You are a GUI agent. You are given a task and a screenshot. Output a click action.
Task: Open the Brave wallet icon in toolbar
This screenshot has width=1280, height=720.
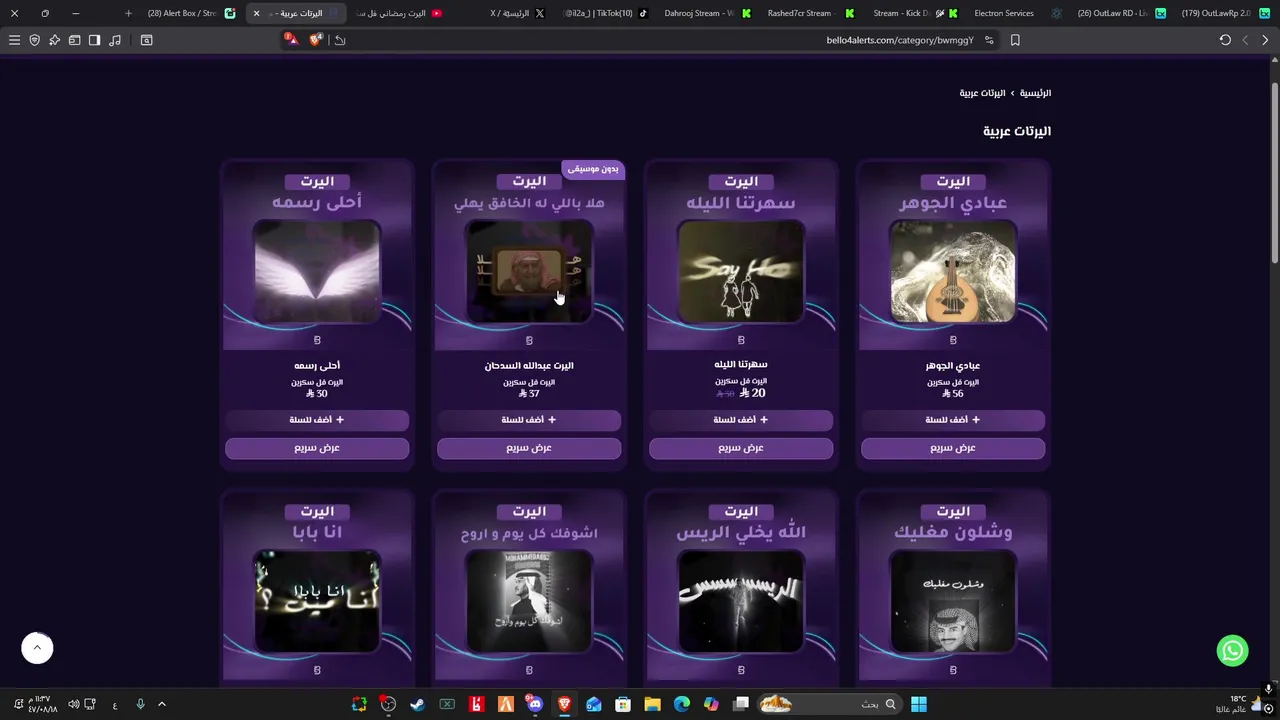click(74, 40)
